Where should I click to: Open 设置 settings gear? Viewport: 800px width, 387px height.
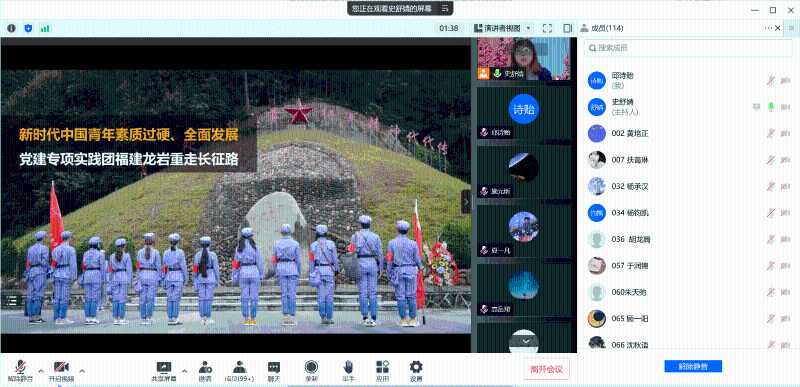tap(416, 371)
